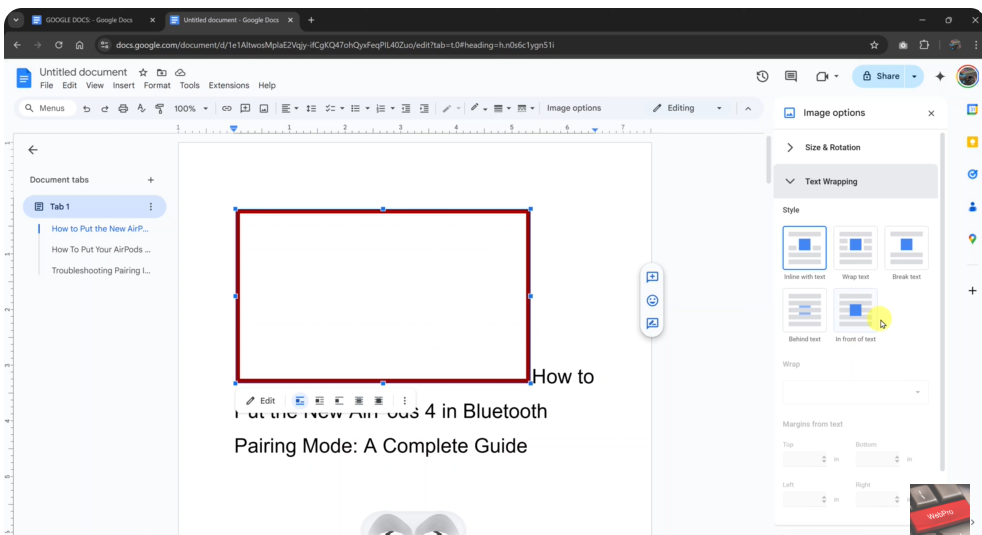Click the Gemini sparkle icon
Image resolution: width=982 pixels, height=535 pixels.
pyautogui.click(x=940, y=76)
